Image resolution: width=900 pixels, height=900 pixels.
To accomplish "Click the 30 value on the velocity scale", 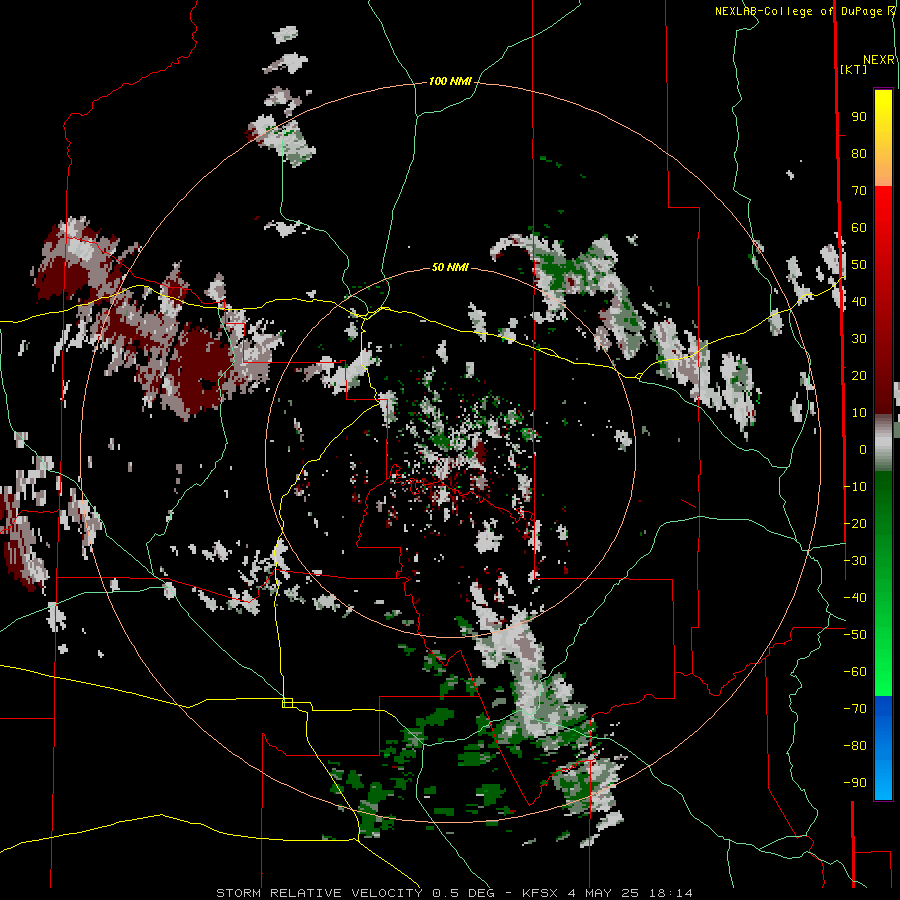I will 859,339.
